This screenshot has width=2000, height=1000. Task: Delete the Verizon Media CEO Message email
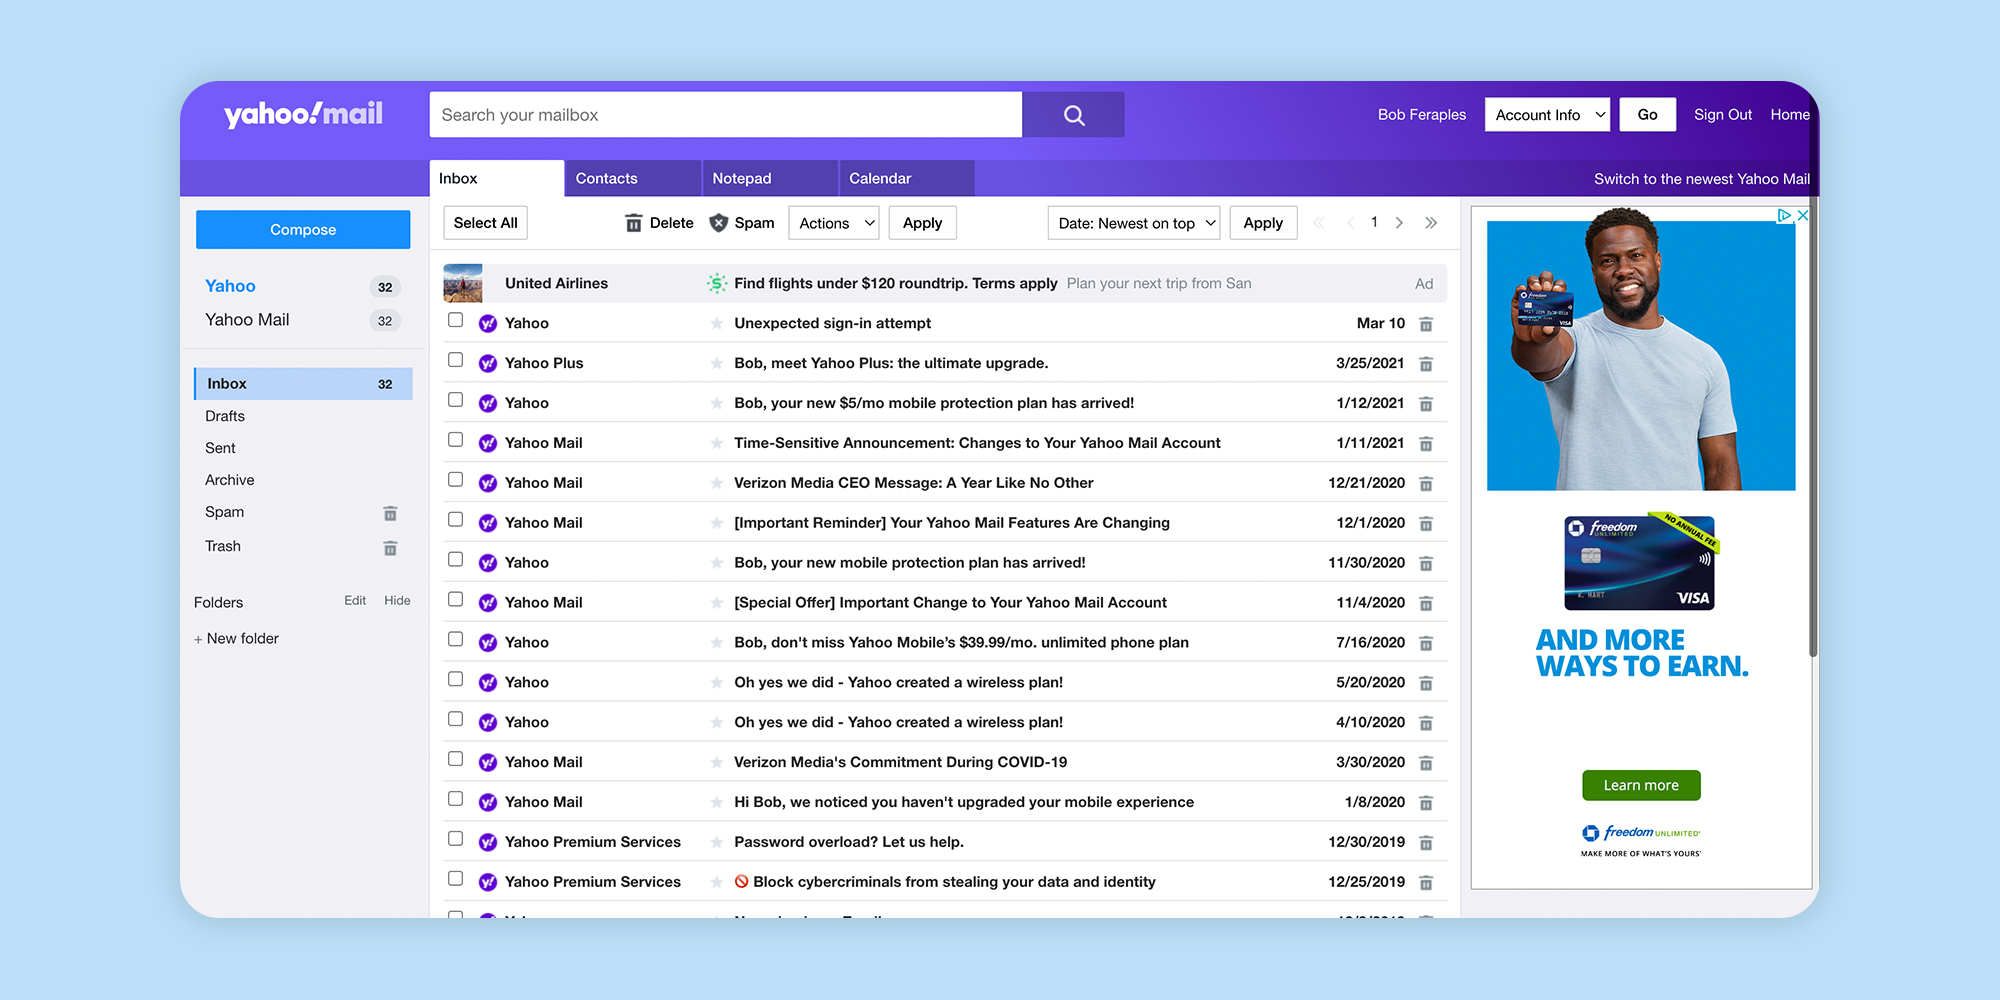(x=1426, y=484)
